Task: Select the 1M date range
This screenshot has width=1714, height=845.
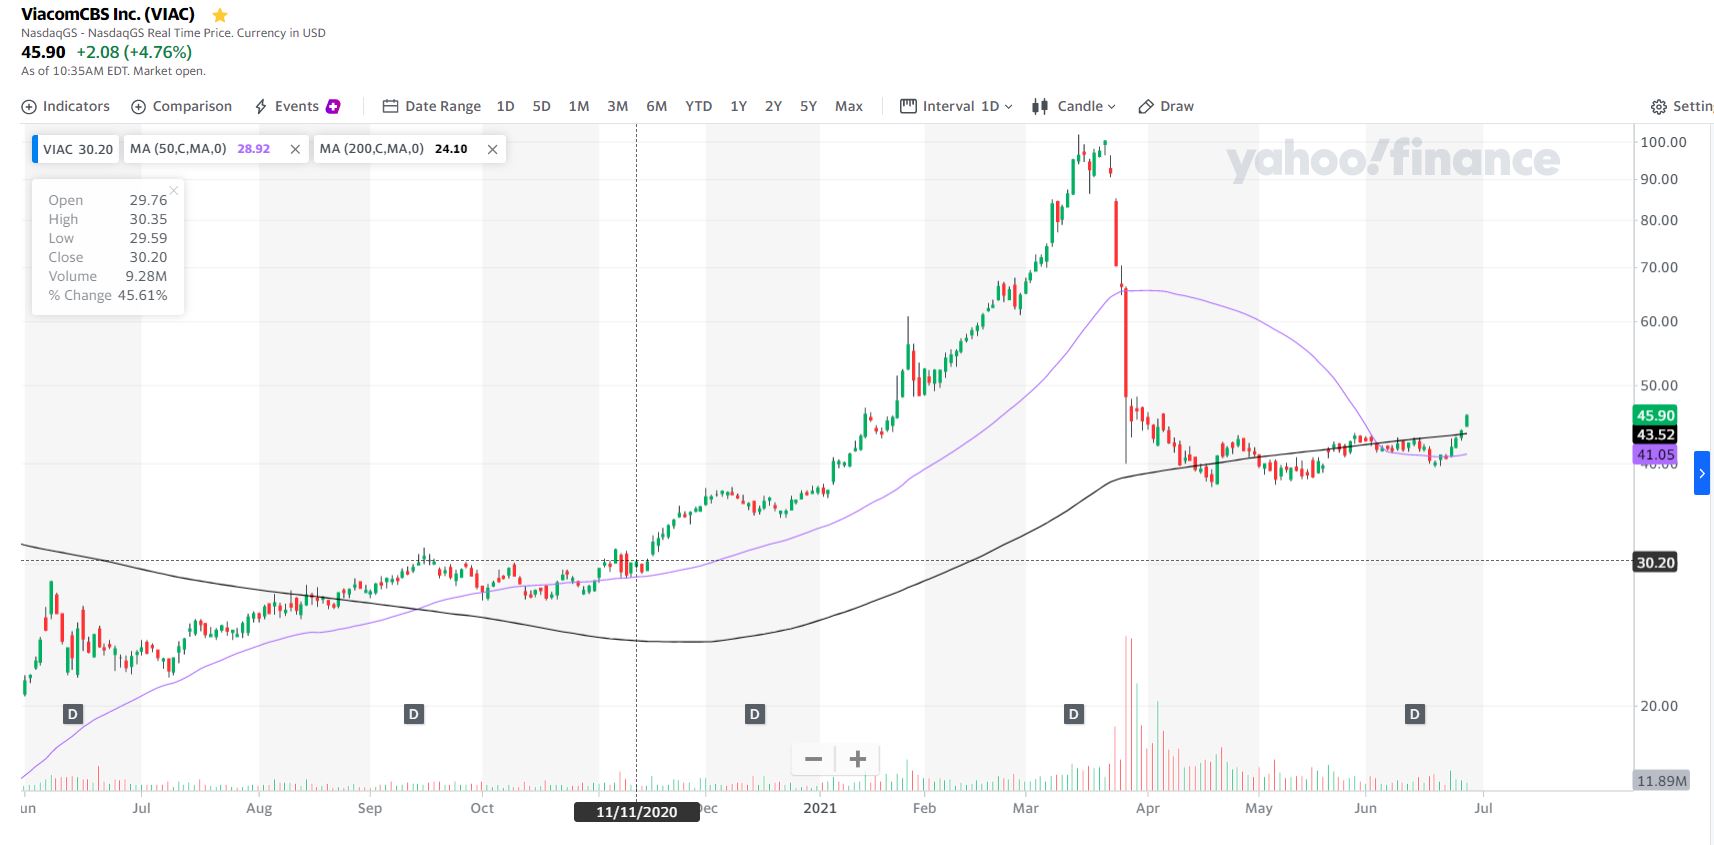Action: point(579,106)
